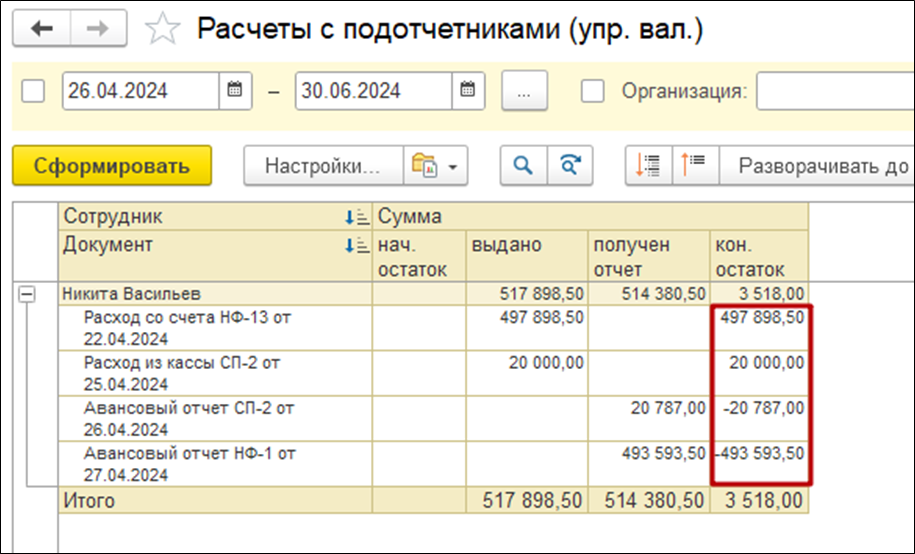
Task: Click the period selection ellipsis button
Action: coord(525,91)
